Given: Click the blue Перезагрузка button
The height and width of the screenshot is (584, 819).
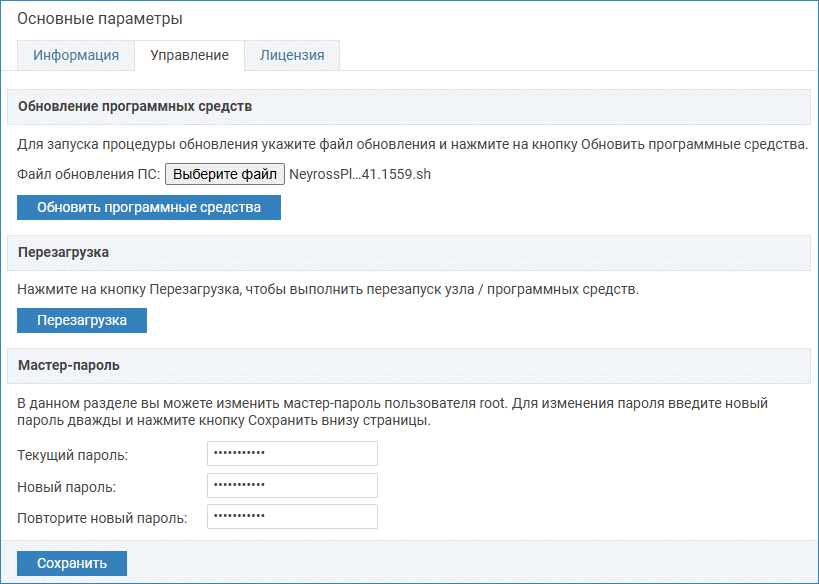Looking at the screenshot, I should (82, 321).
